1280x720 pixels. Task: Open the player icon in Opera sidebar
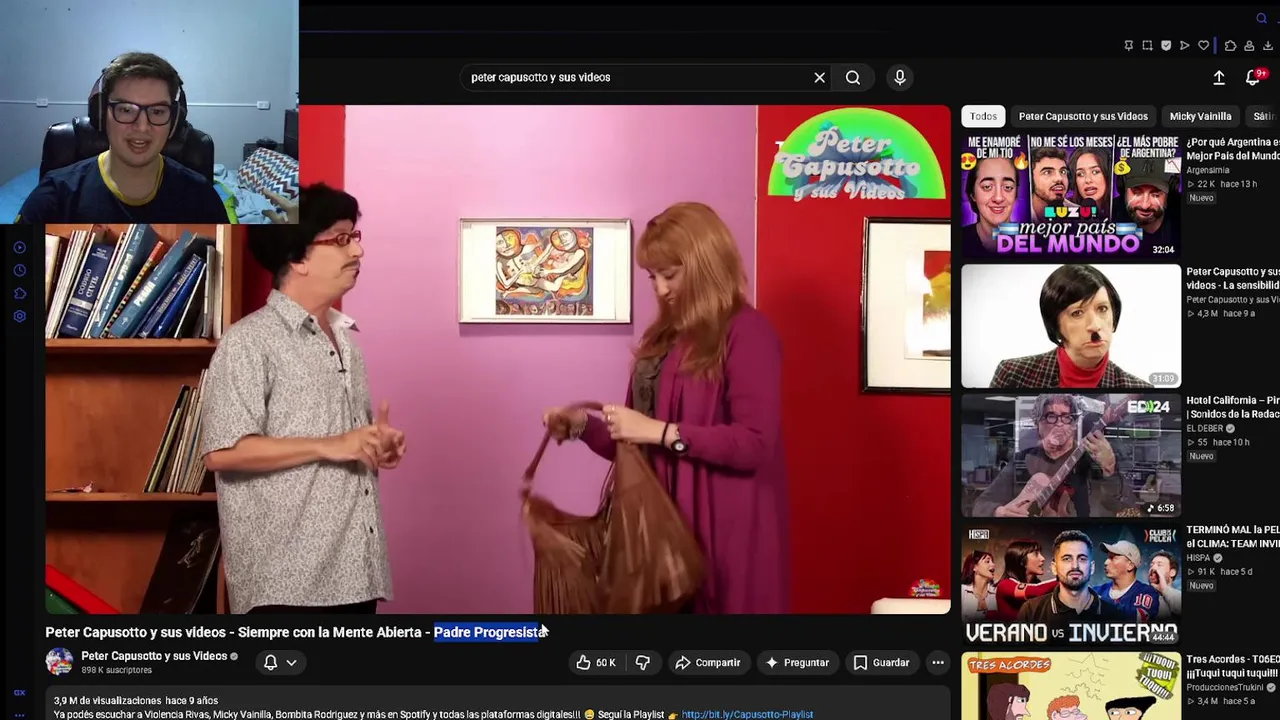coord(19,247)
